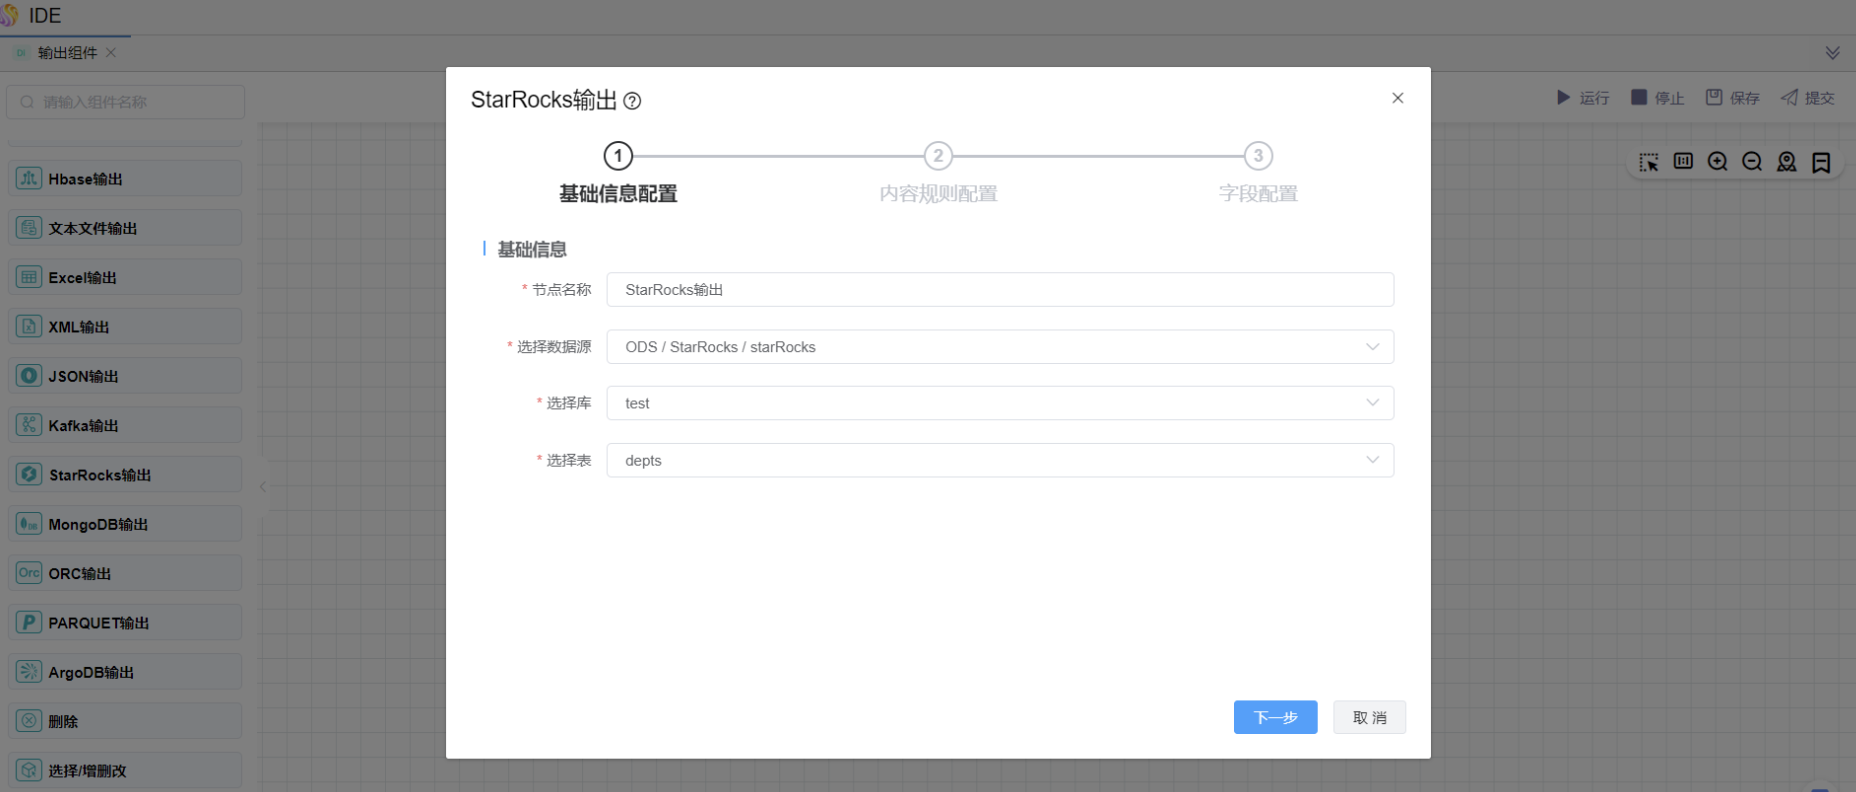Go to step 2 内容规则配置
1856x792 pixels.
tap(938, 156)
